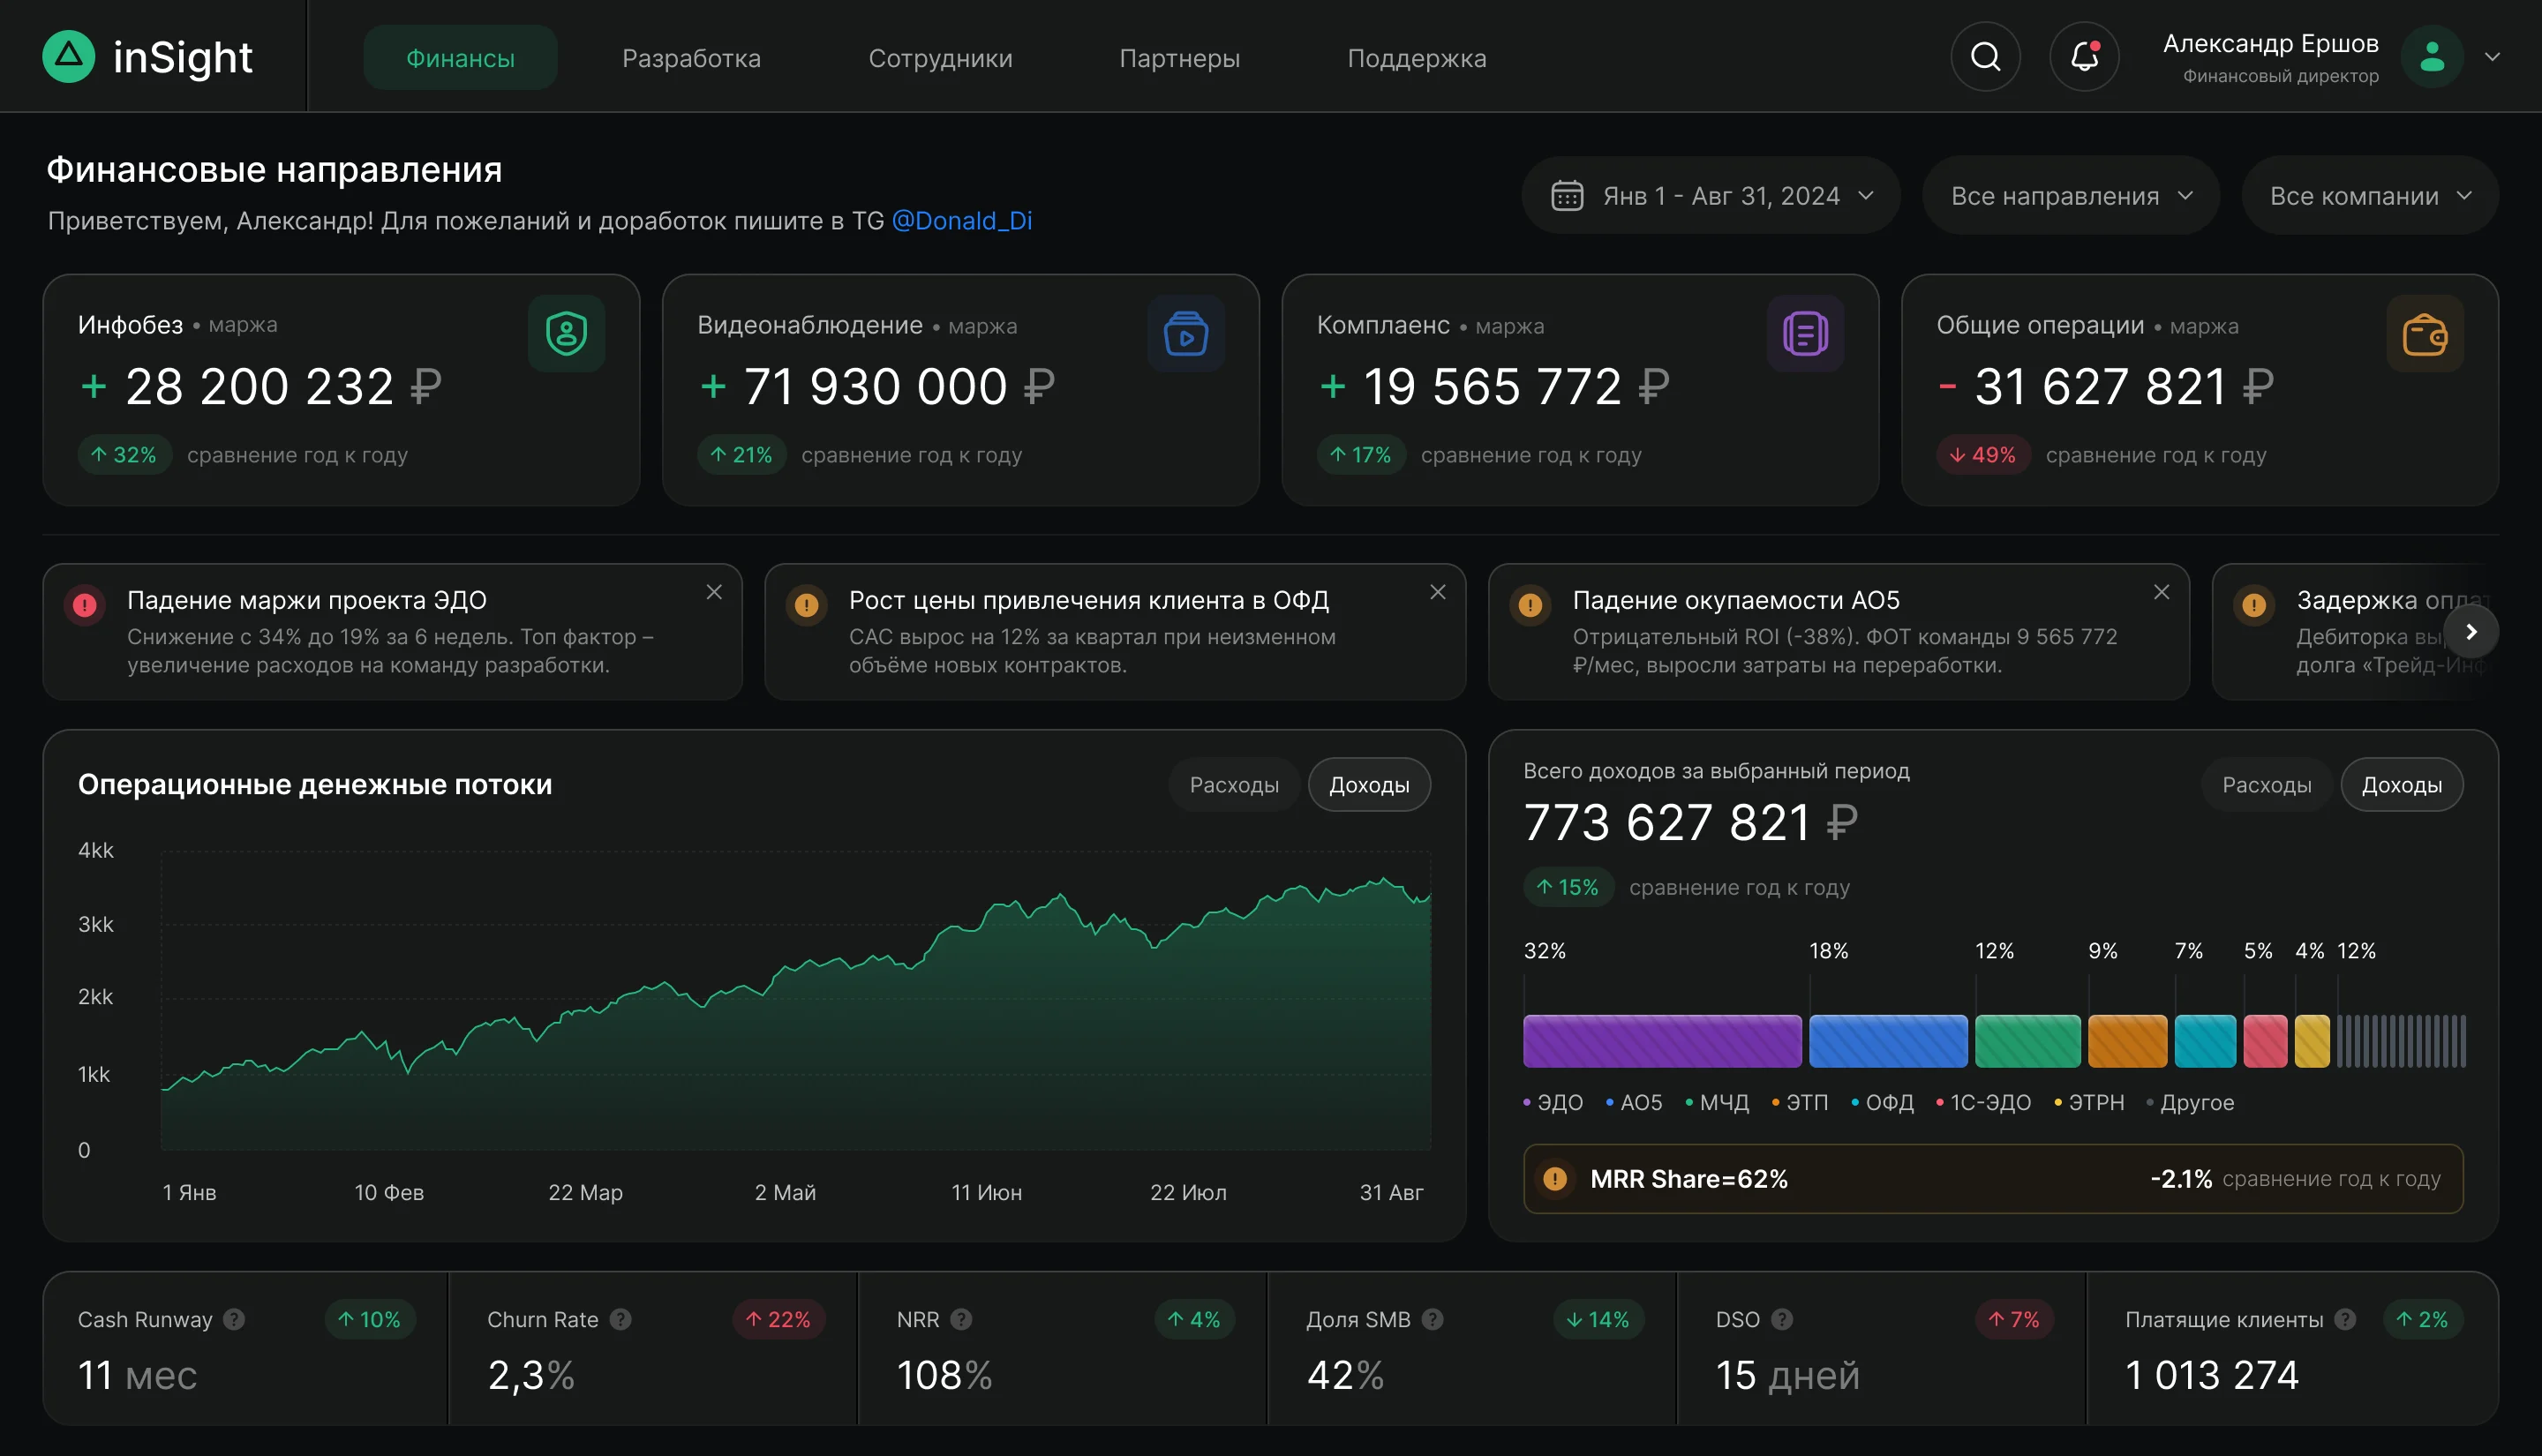Switch income breakdown panel to Доходы
Viewport: 2542px width, 1456px height.
[x=2402, y=785]
